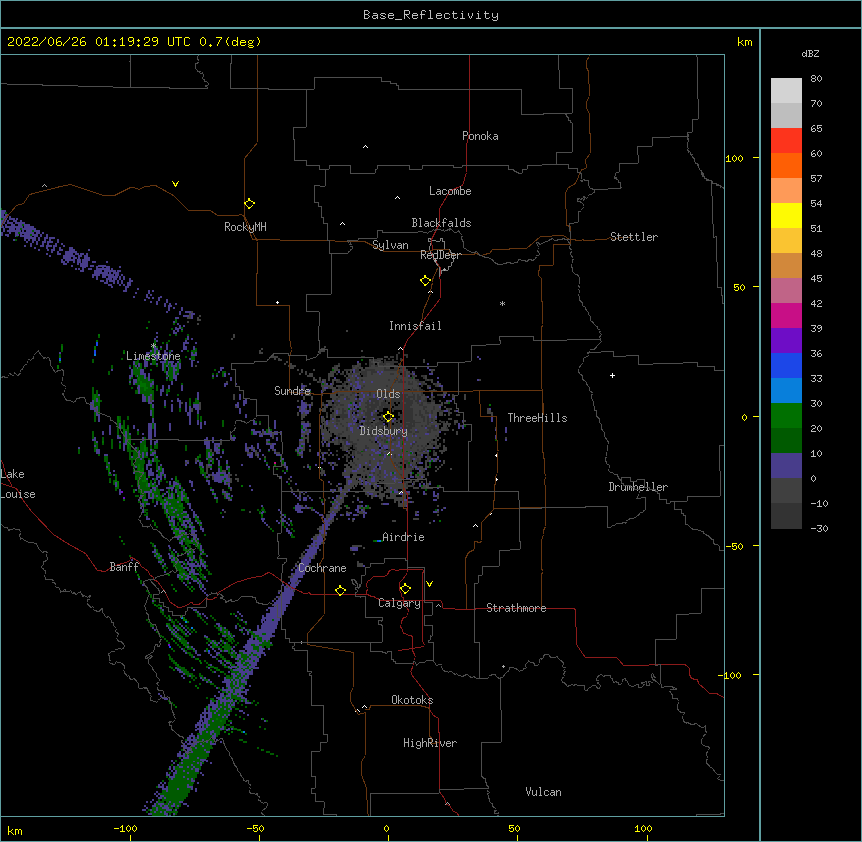Click the white plus marker west of Drumheller
This screenshot has width=862, height=842.
pos(612,375)
